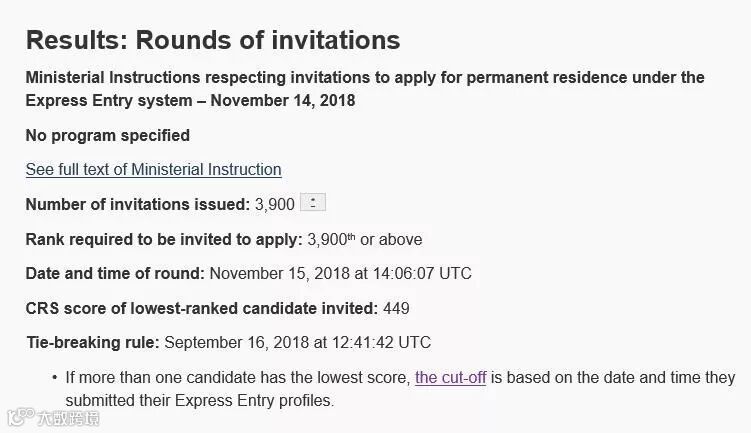Click the watermark logo in the corner
Viewport: 751px width, 433px height.
[x=17, y=416]
